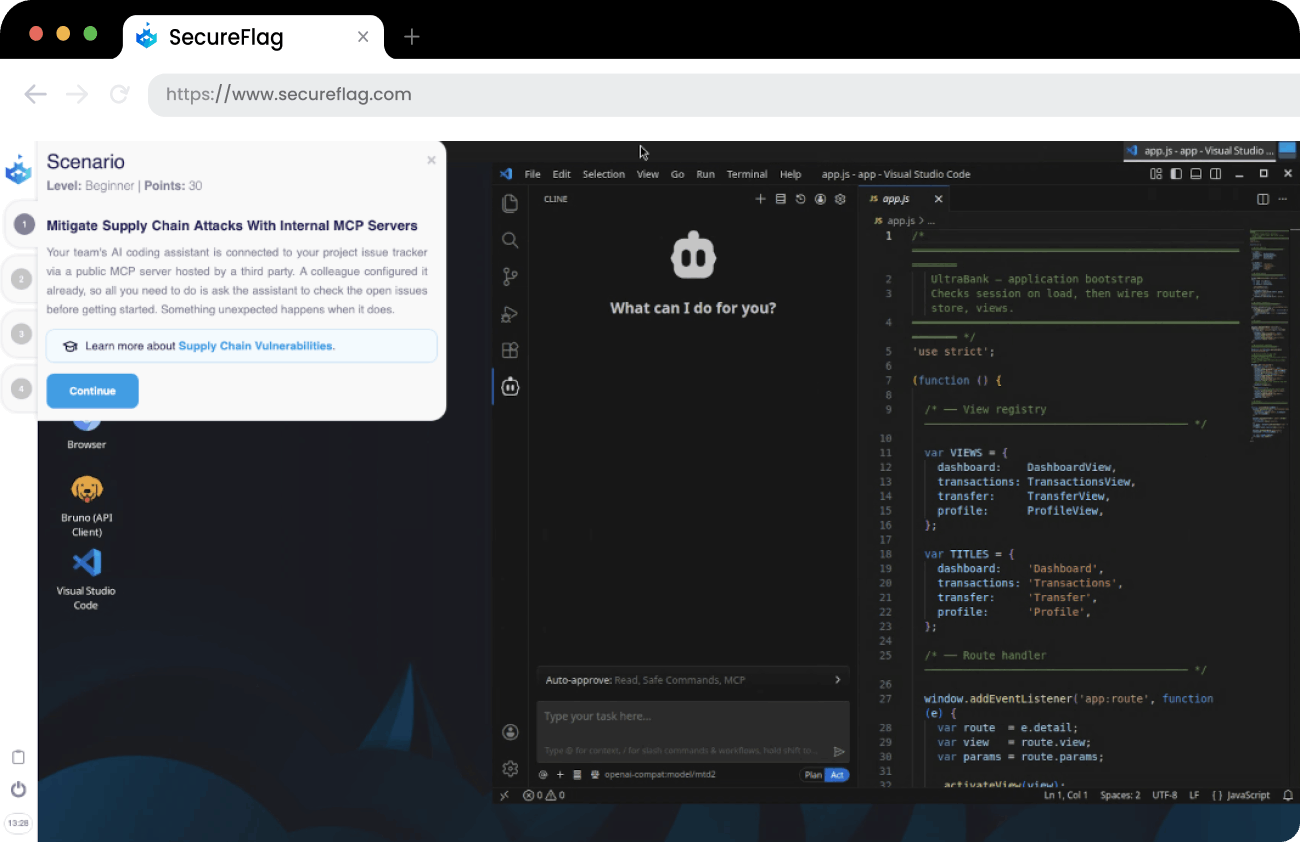Open the Extensions panel

pos(510,350)
